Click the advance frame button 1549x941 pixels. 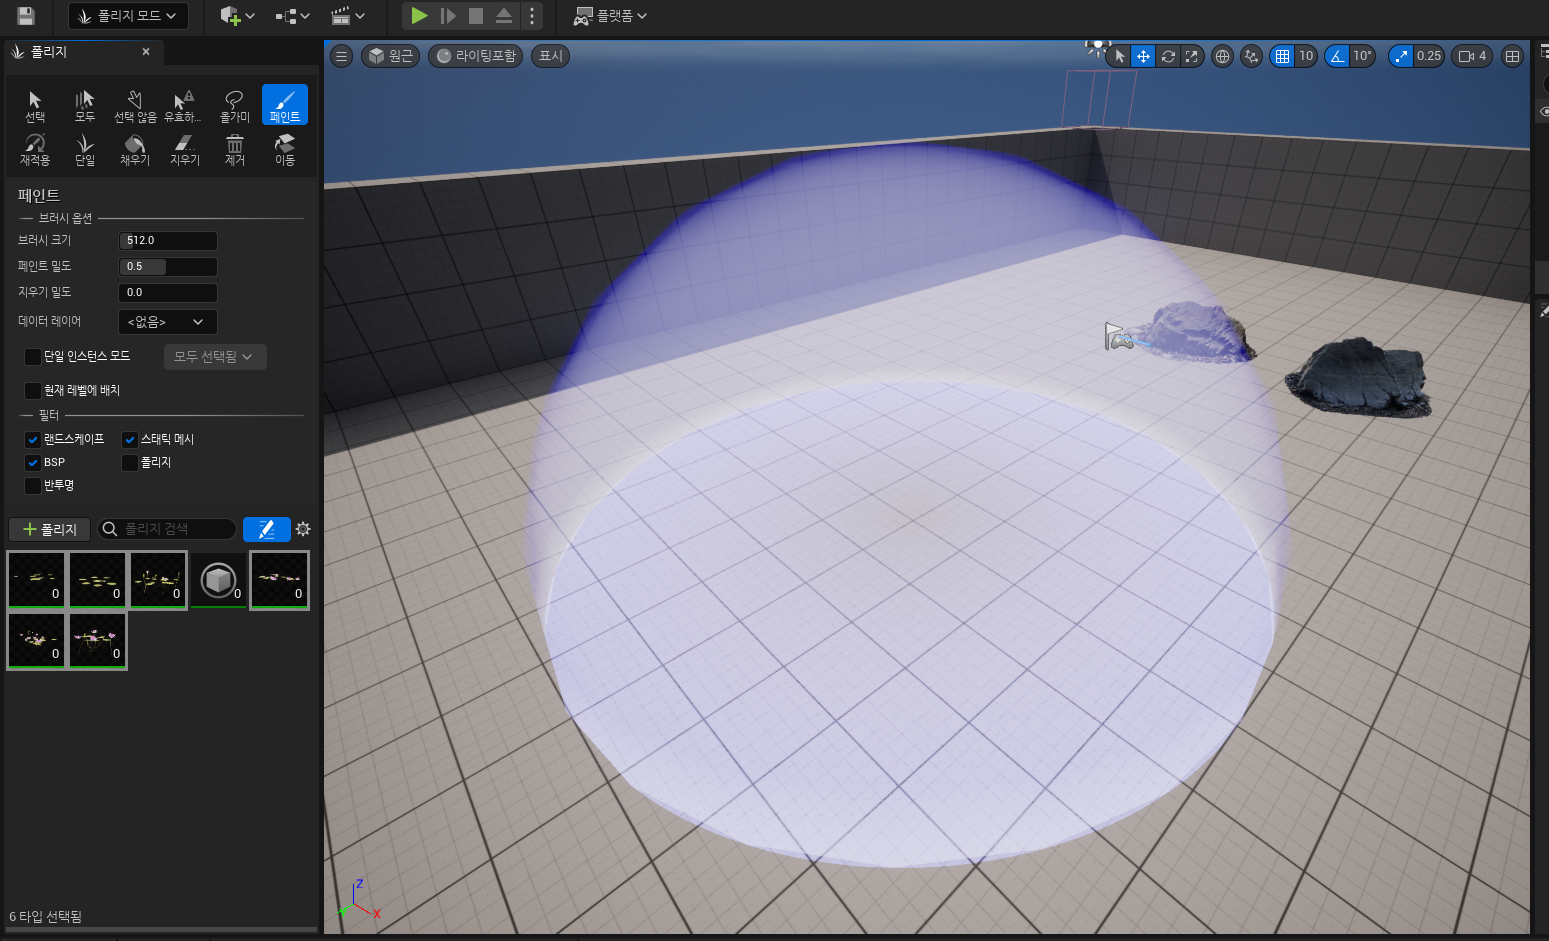coord(448,16)
